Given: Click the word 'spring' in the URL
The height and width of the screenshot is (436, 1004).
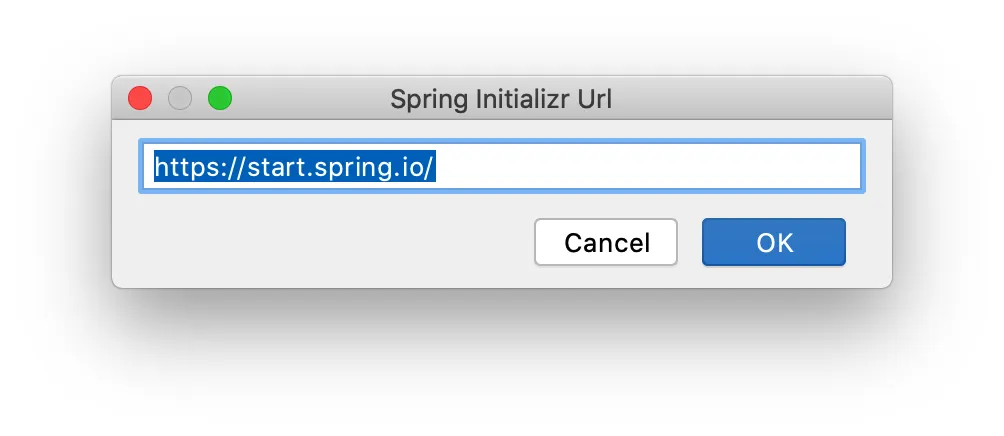Looking at the screenshot, I should click(x=348, y=168).
